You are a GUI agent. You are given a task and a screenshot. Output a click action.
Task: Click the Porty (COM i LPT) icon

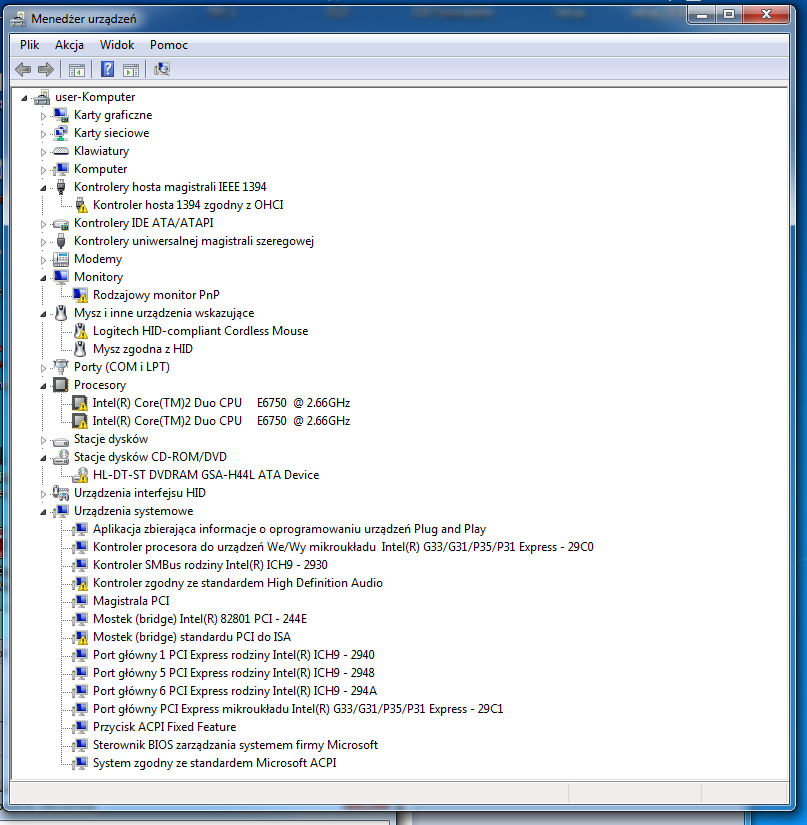click(x=61, y=367)
